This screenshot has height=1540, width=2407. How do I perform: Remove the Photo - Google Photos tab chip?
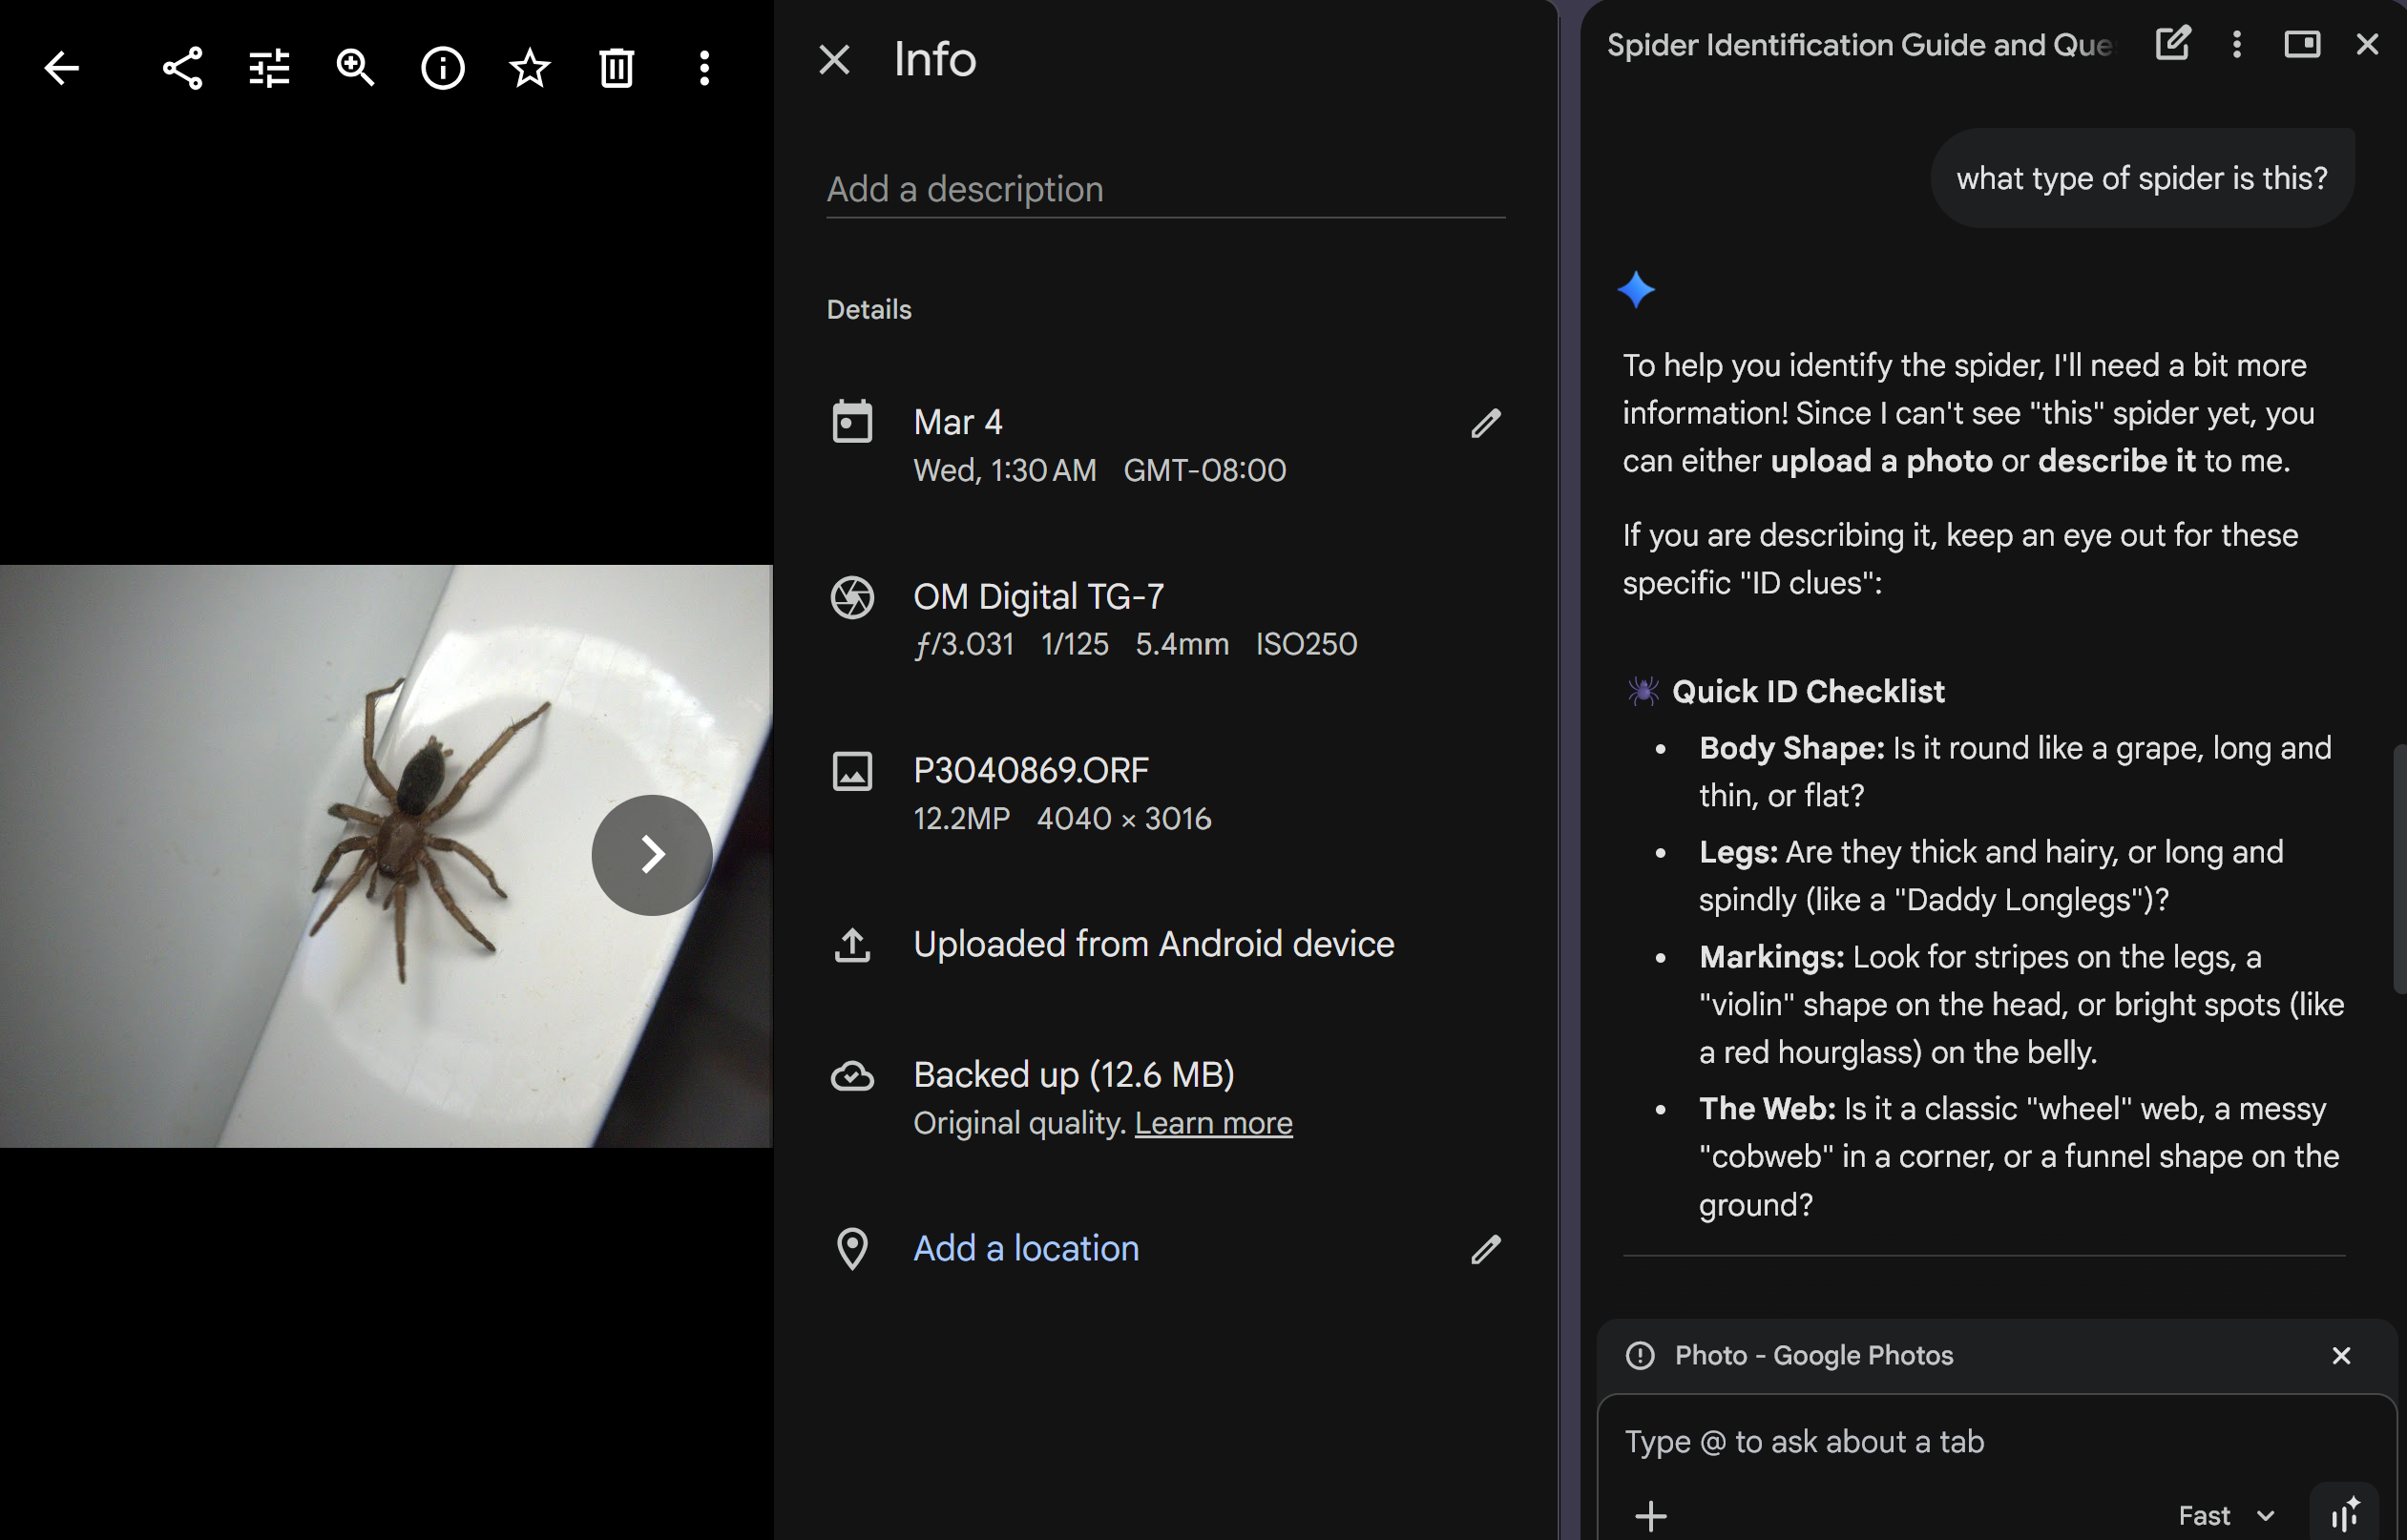[2341, 1355]
